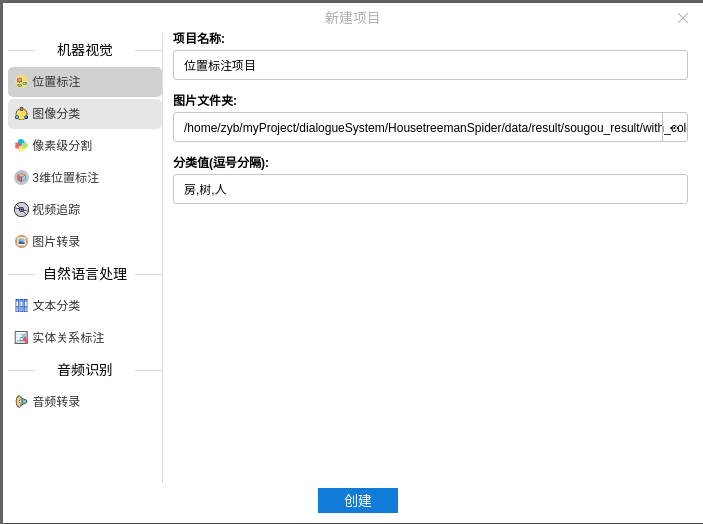Viewport: 703px width, 524px height.
Task: Choose 3维位置标注 label text
Action: (65, 178)
